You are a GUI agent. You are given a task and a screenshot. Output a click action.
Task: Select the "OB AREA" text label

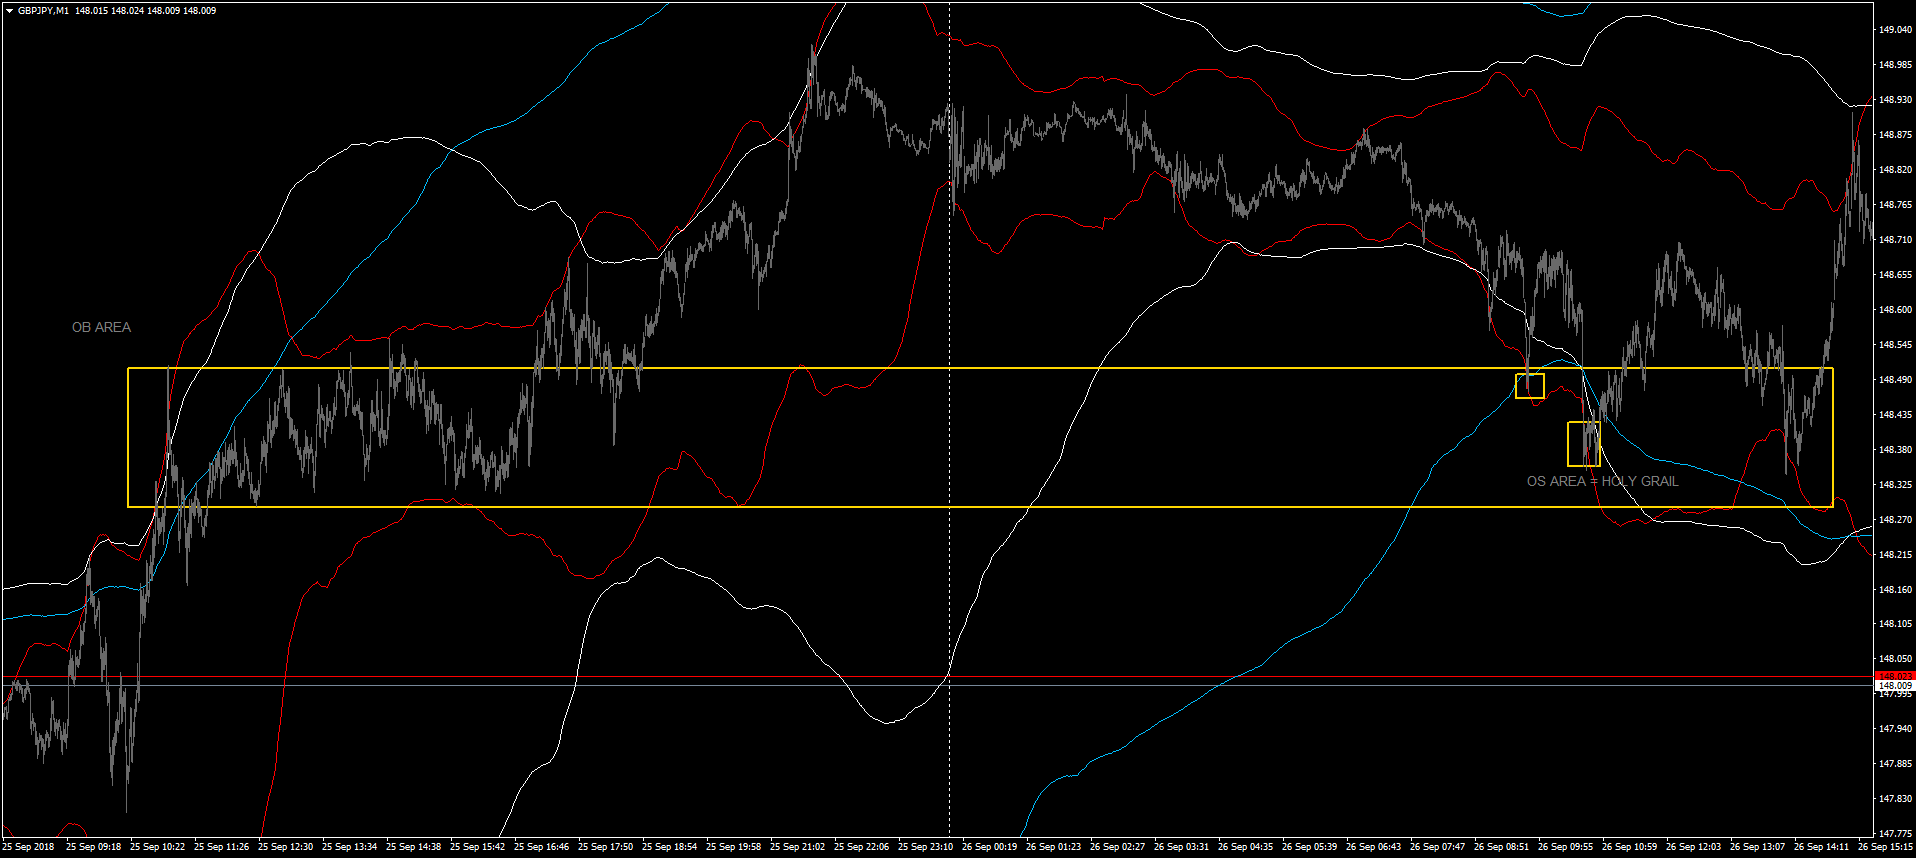(x=101, y=327)
